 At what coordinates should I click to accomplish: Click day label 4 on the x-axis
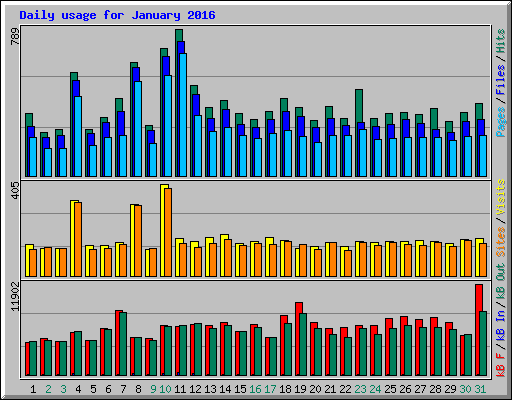78,389
